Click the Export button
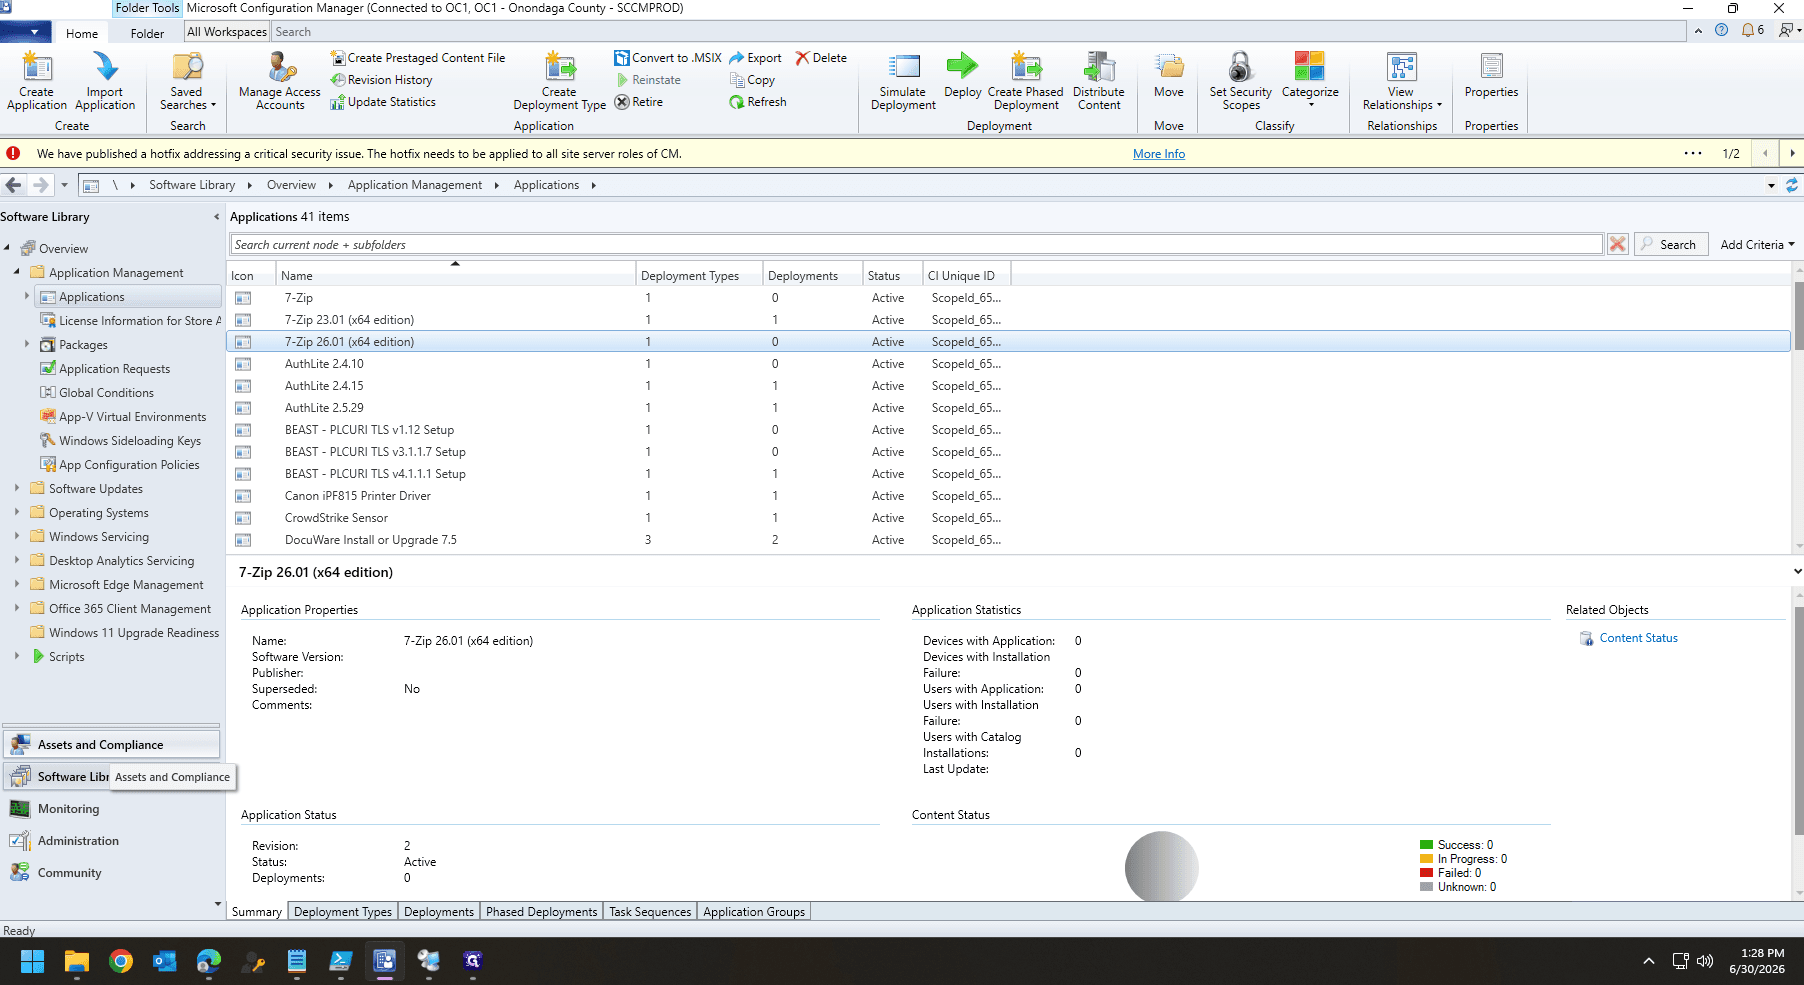The height and width of the screenshot is (985, 1804). [756, 58]
